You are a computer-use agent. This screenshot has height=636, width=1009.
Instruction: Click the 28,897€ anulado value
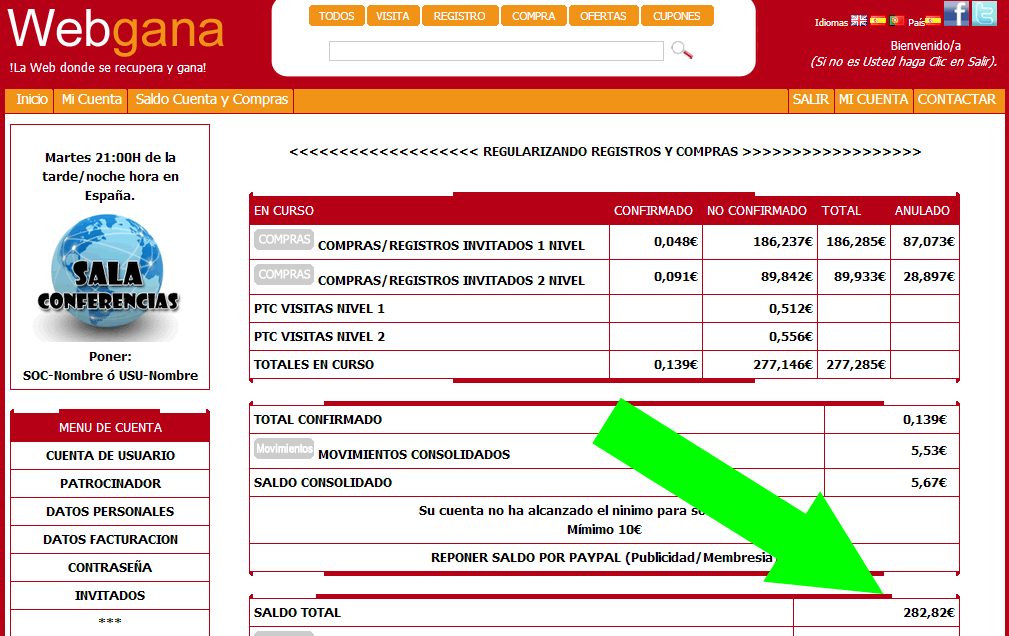pyautogui.click(x=929, y=277)
